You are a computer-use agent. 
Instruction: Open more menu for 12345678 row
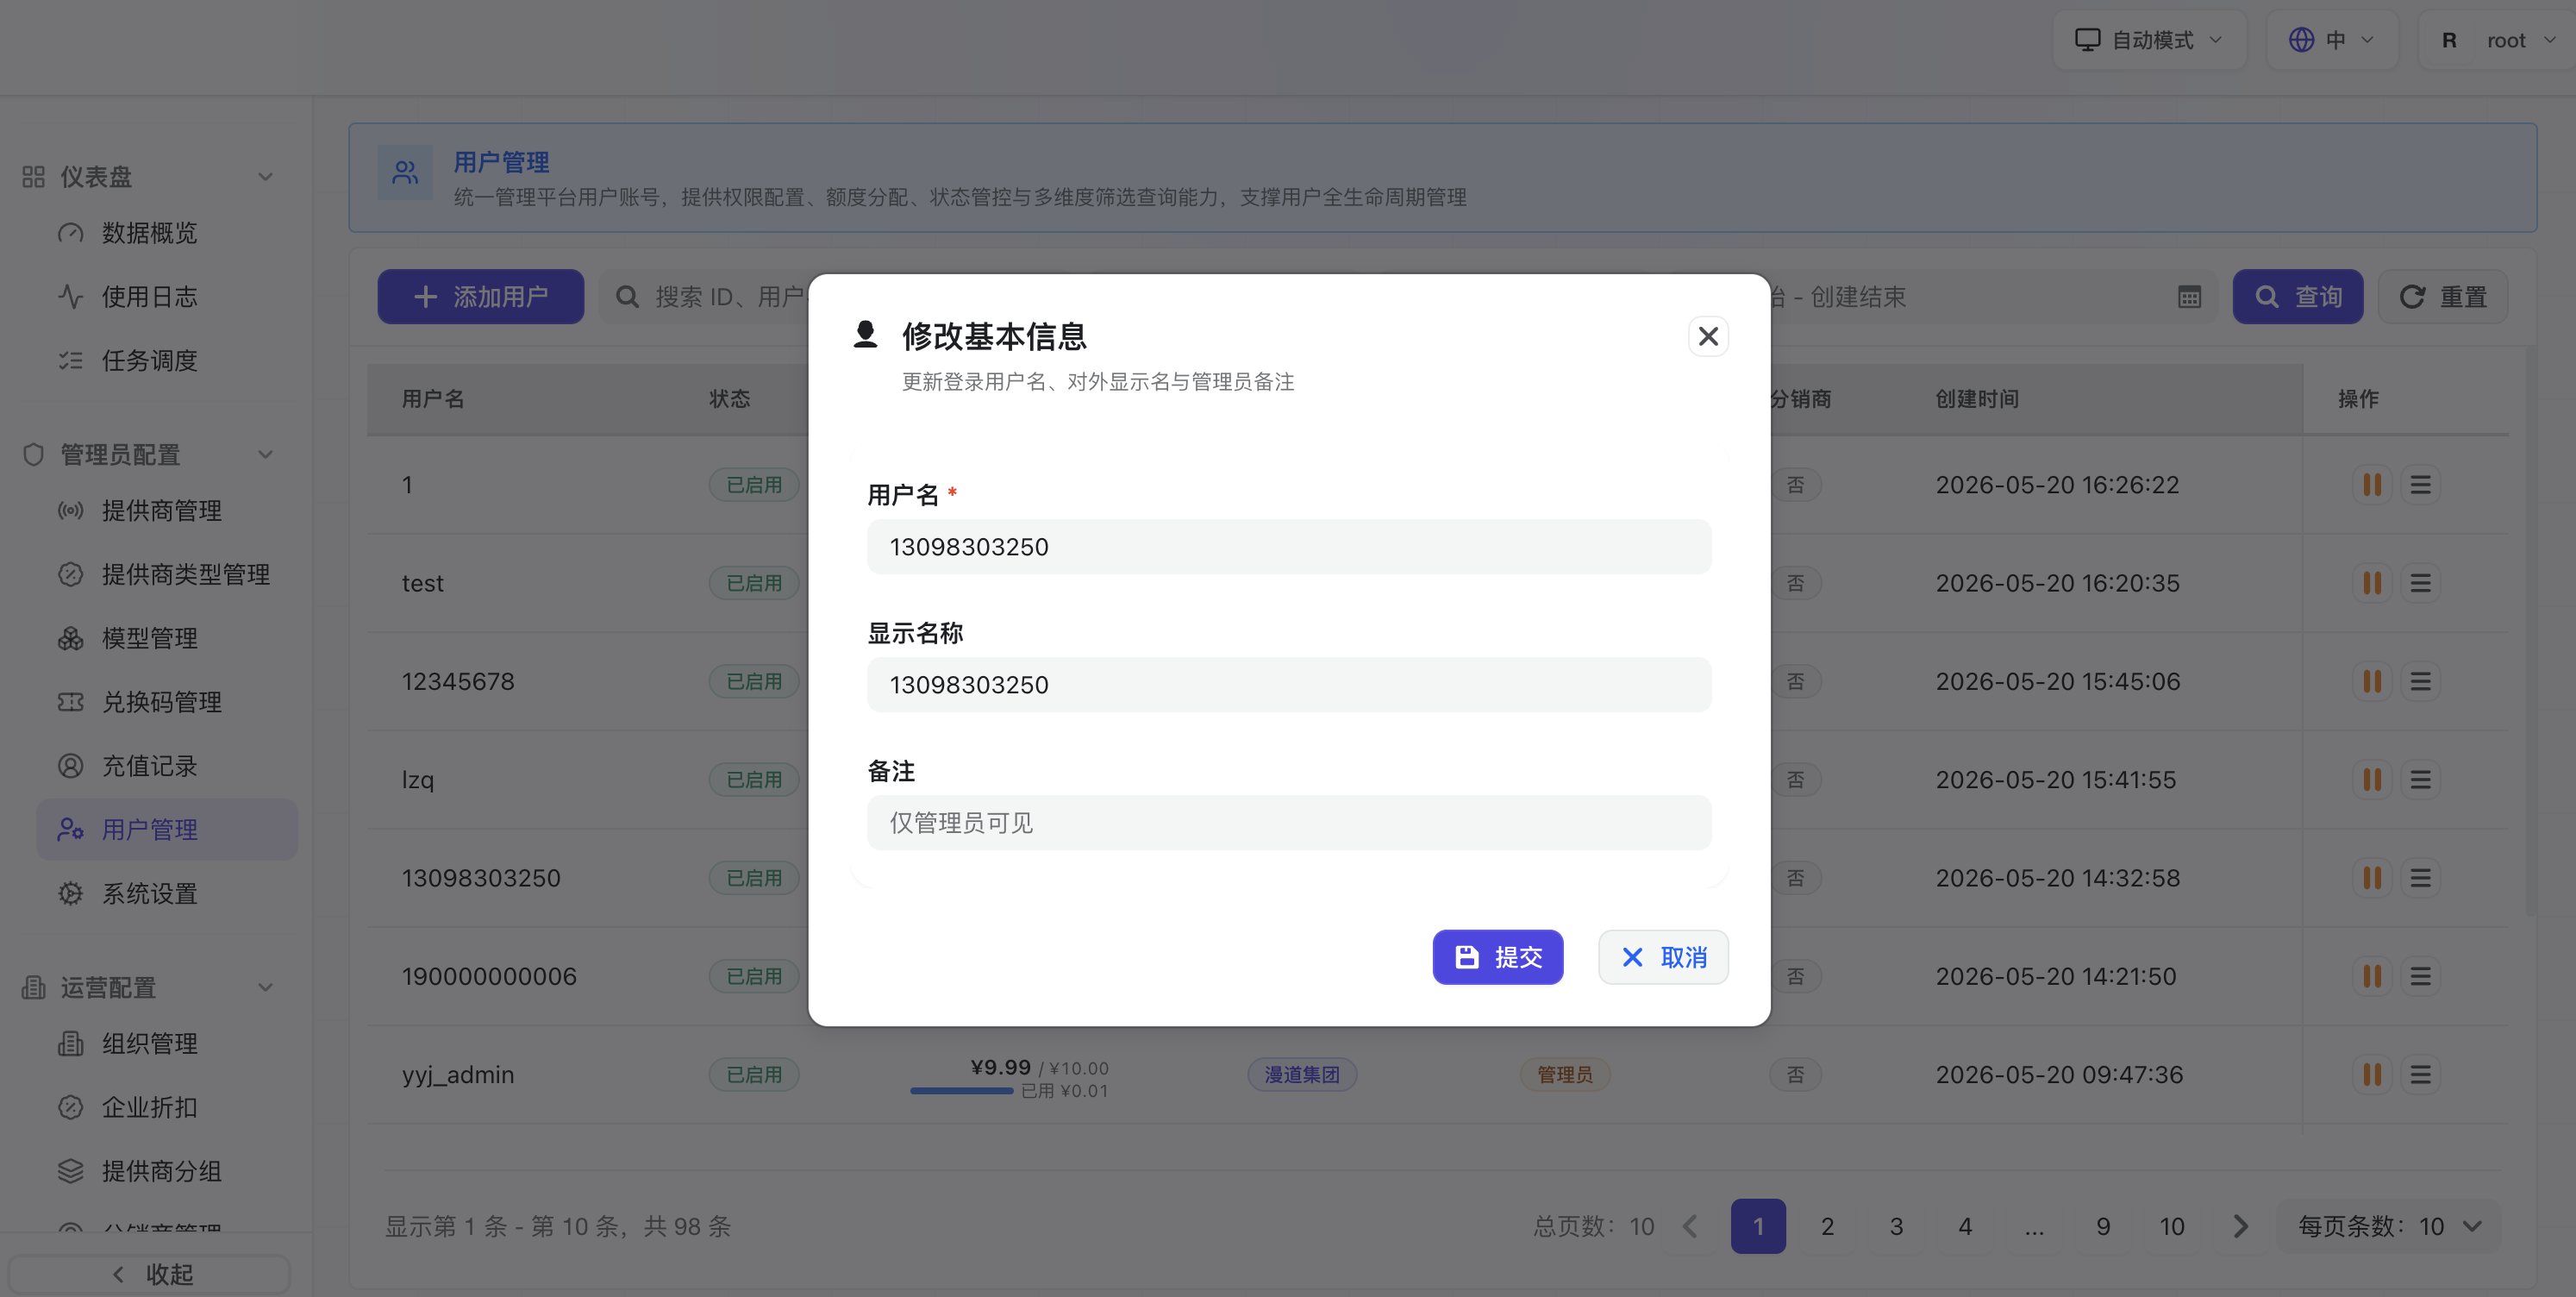[x=2420, y=682]
